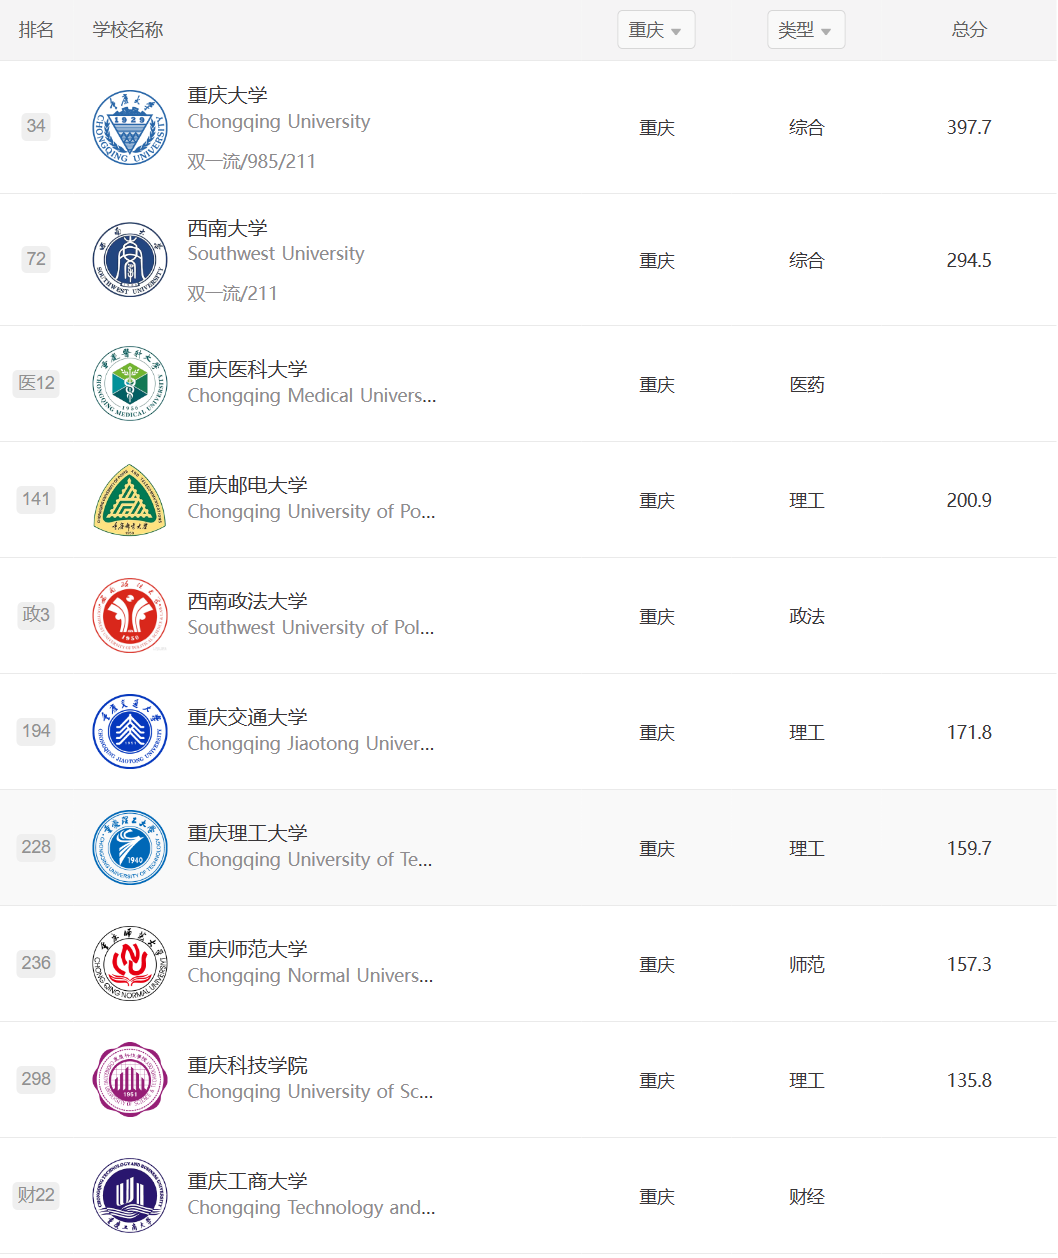Click the 重庆工商大学 logo
The width and height of the screenshot is (1058, 1258).
pos(130,1196)
